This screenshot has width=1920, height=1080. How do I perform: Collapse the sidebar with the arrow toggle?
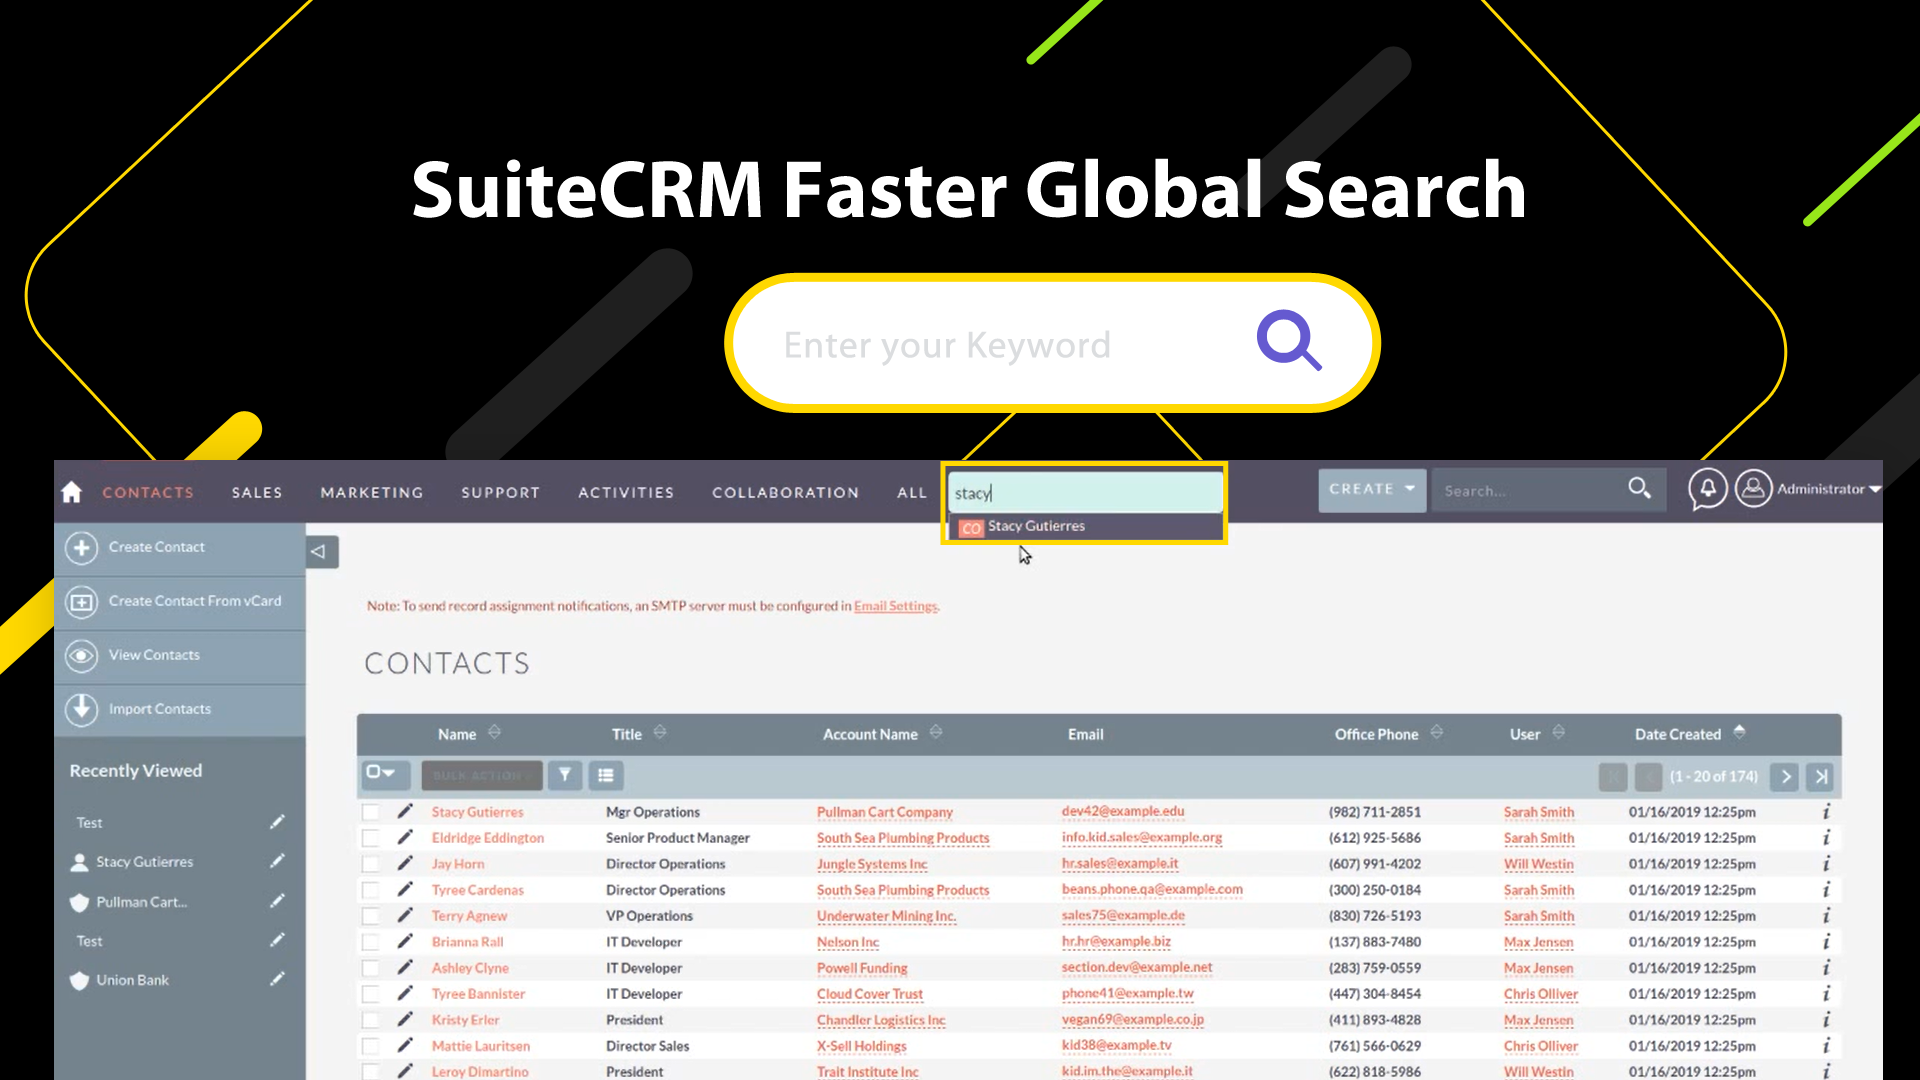322,552
